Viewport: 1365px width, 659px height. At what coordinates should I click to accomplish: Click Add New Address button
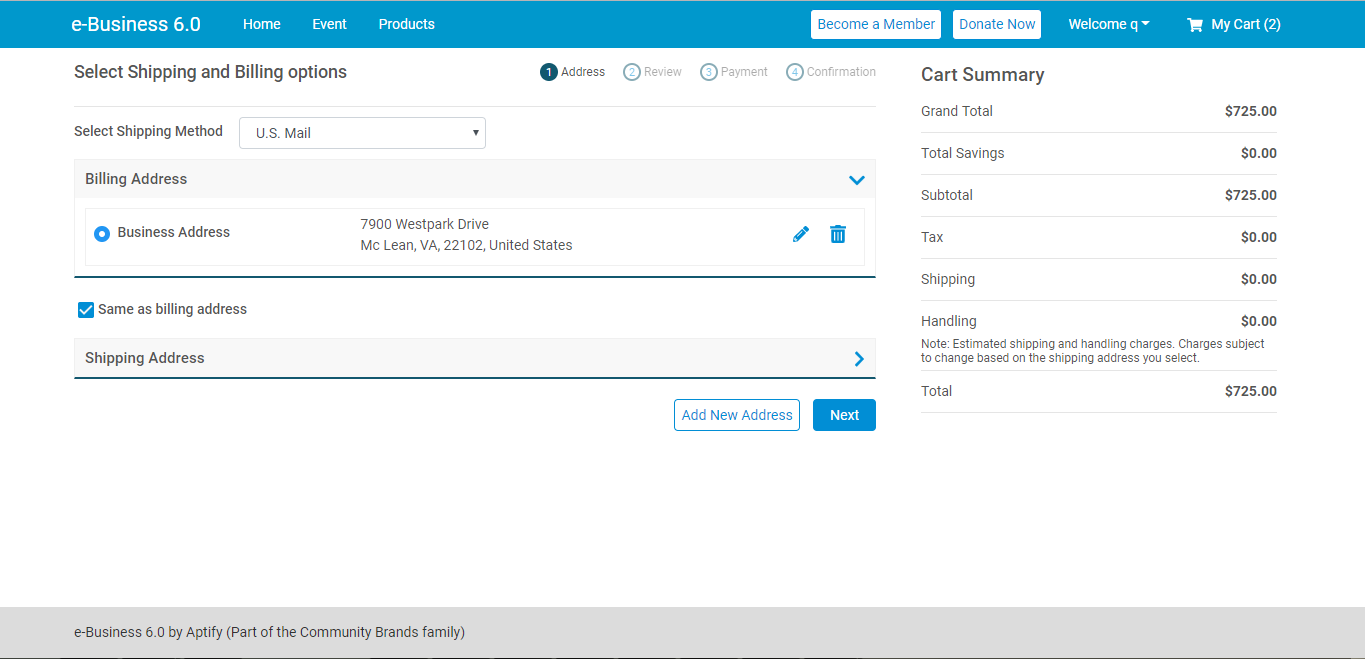(737, 415)
